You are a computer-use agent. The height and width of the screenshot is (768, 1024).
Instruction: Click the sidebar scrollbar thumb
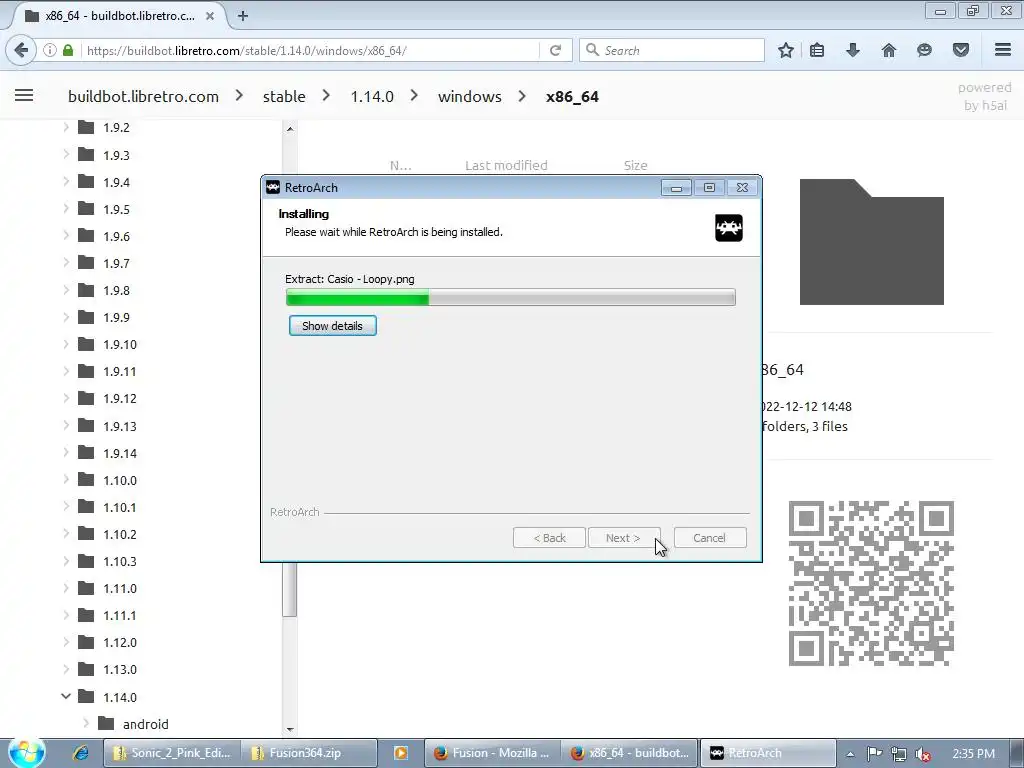coord(289,589)
